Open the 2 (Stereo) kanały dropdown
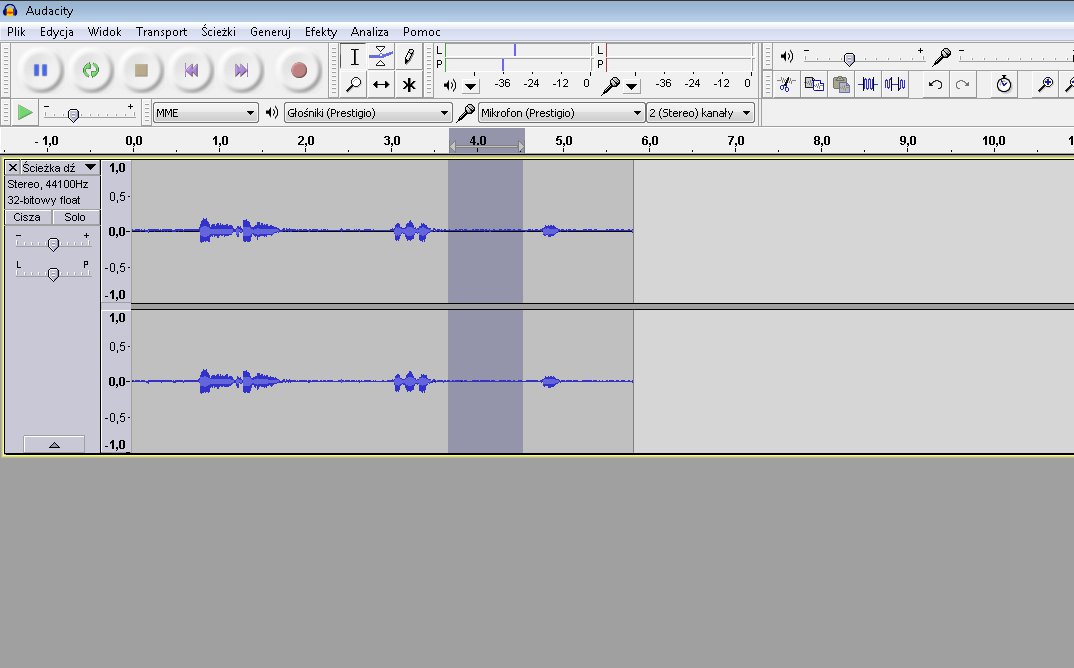Viewport: 1074px width, 668px height. [x=700, y=113]
